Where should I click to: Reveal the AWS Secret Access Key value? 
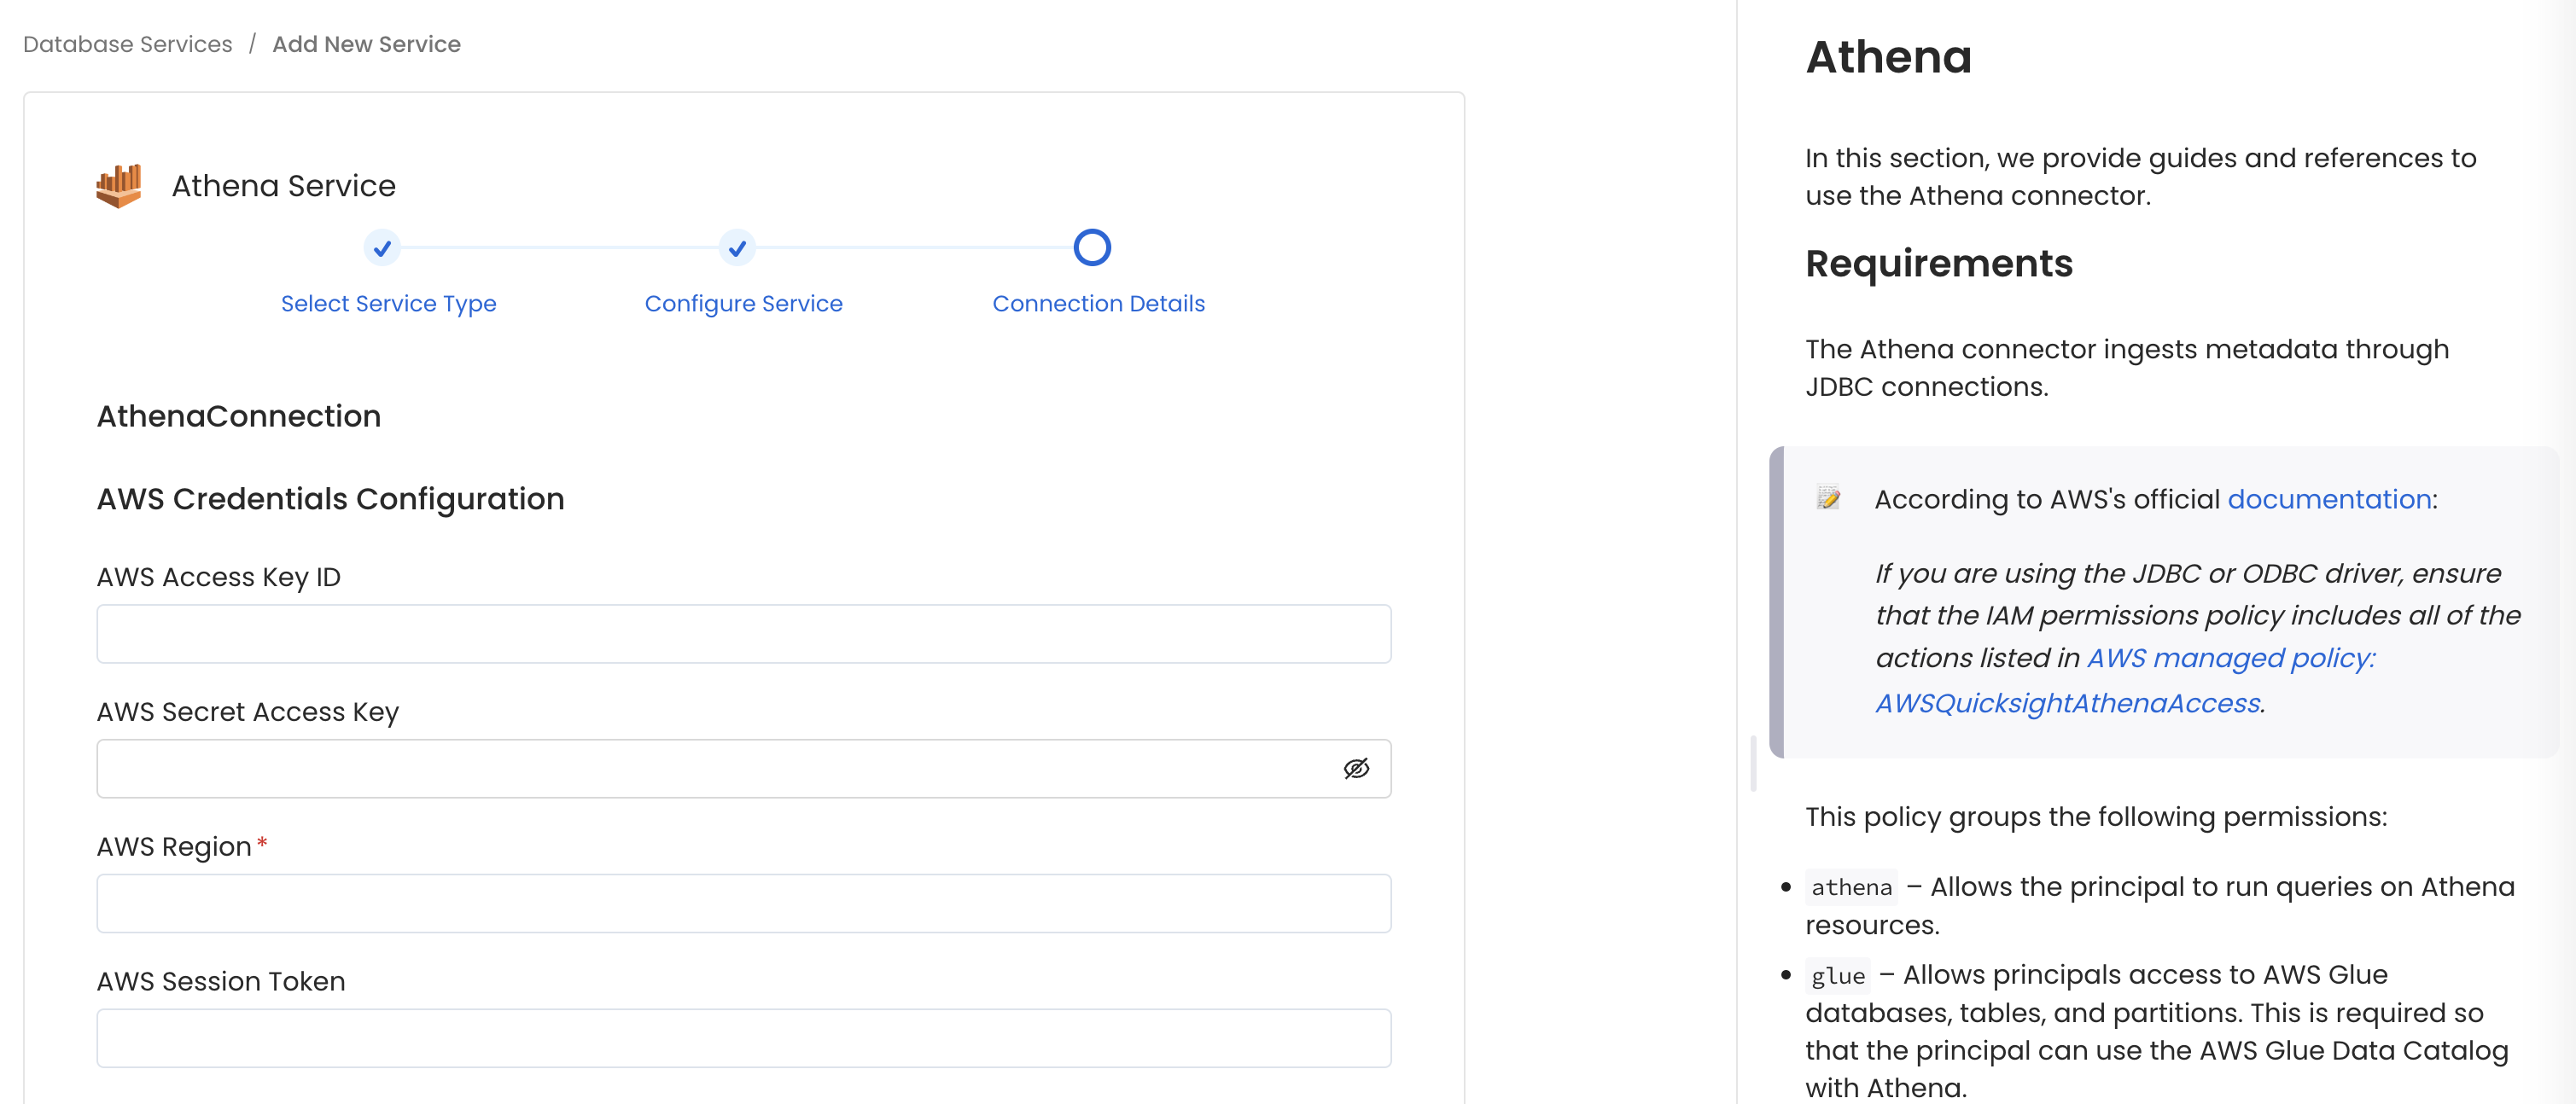tap(1356, 768)
